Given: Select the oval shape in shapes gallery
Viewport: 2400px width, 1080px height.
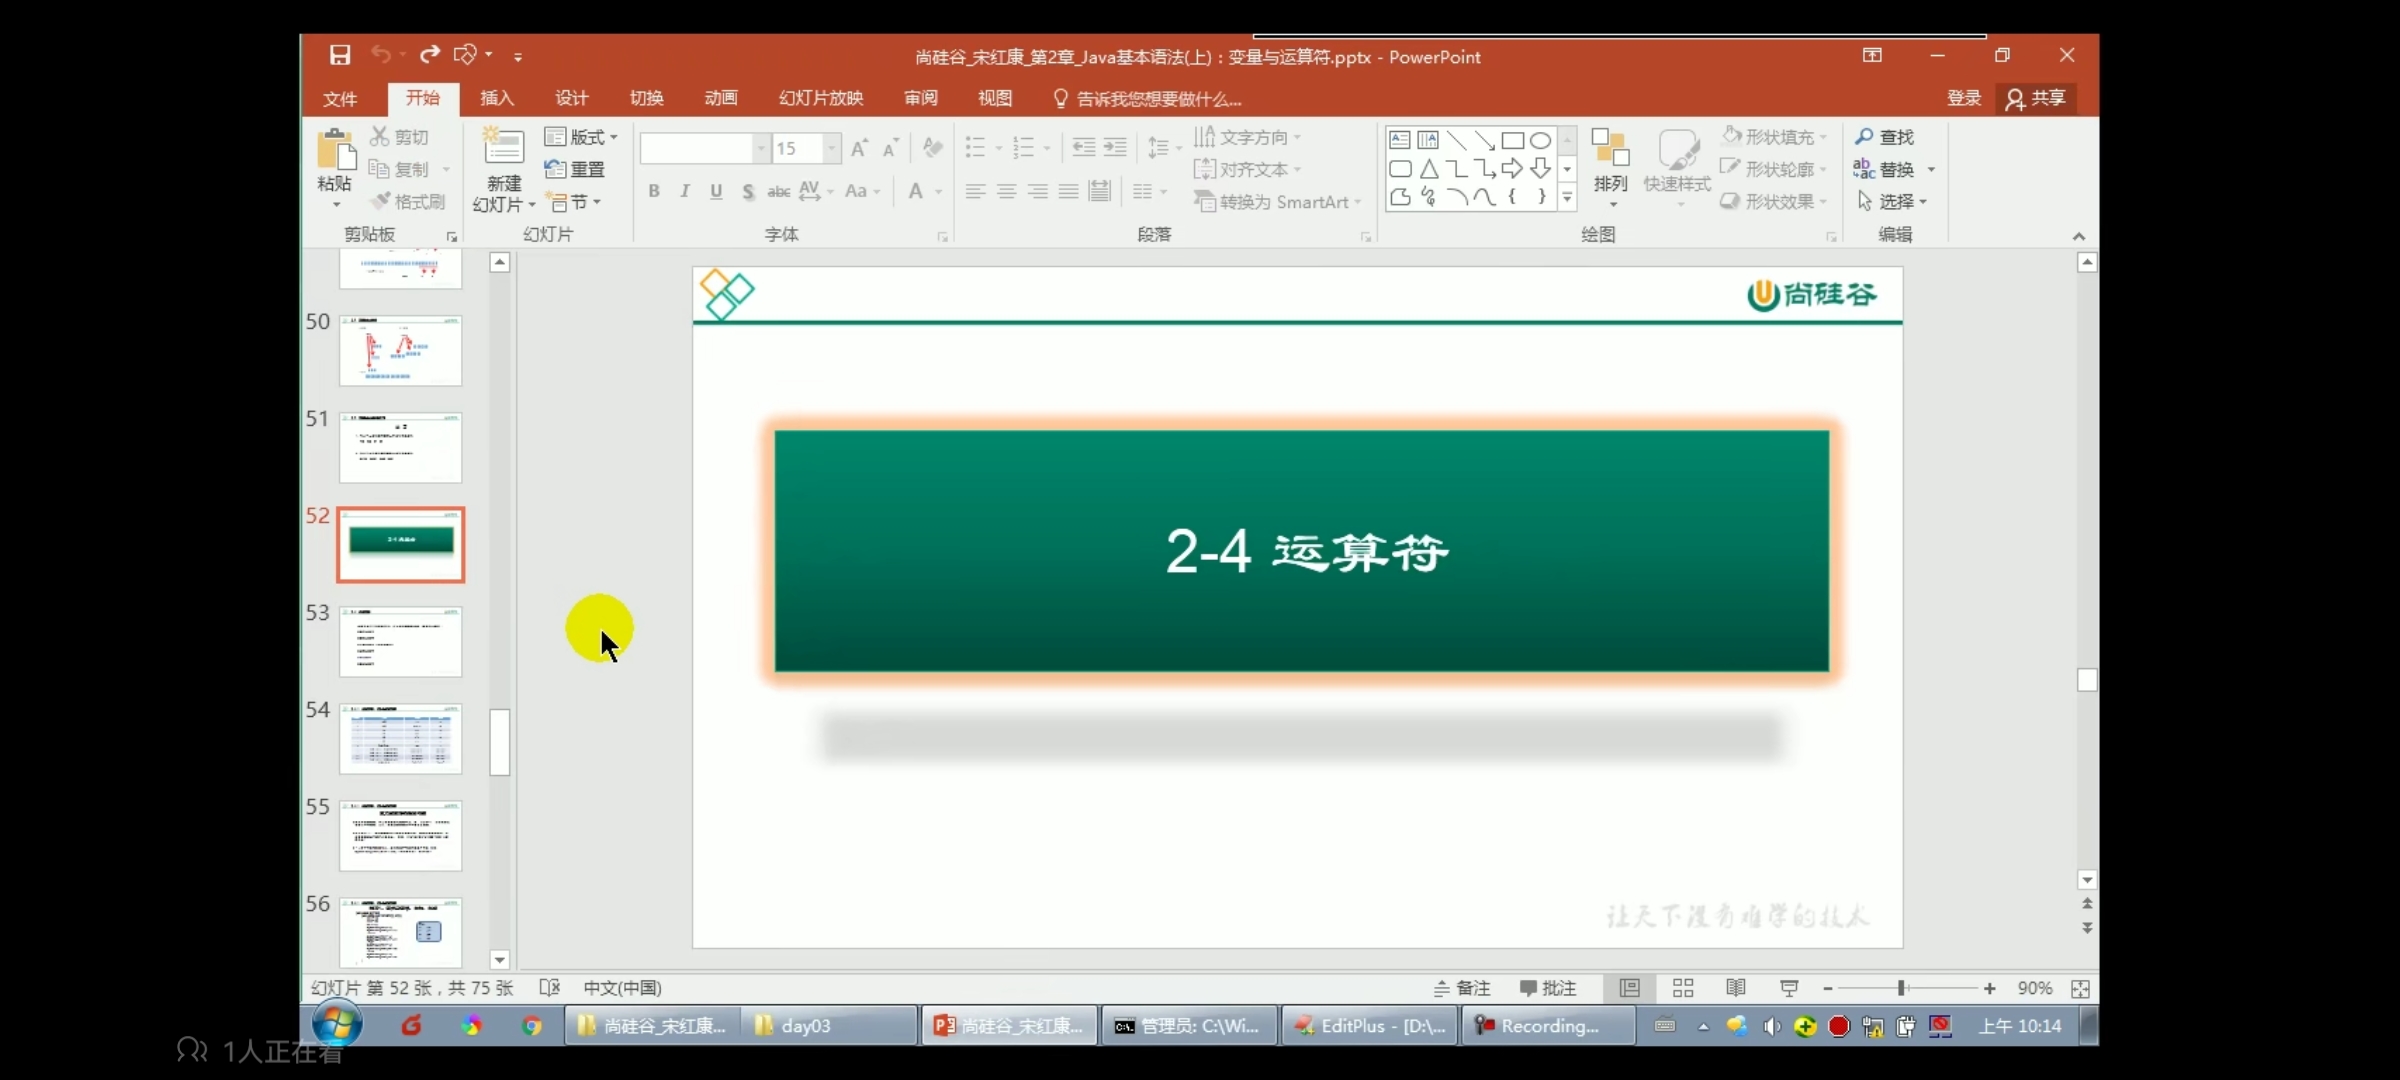Looking at the screenshot, I should (1540, 140).
